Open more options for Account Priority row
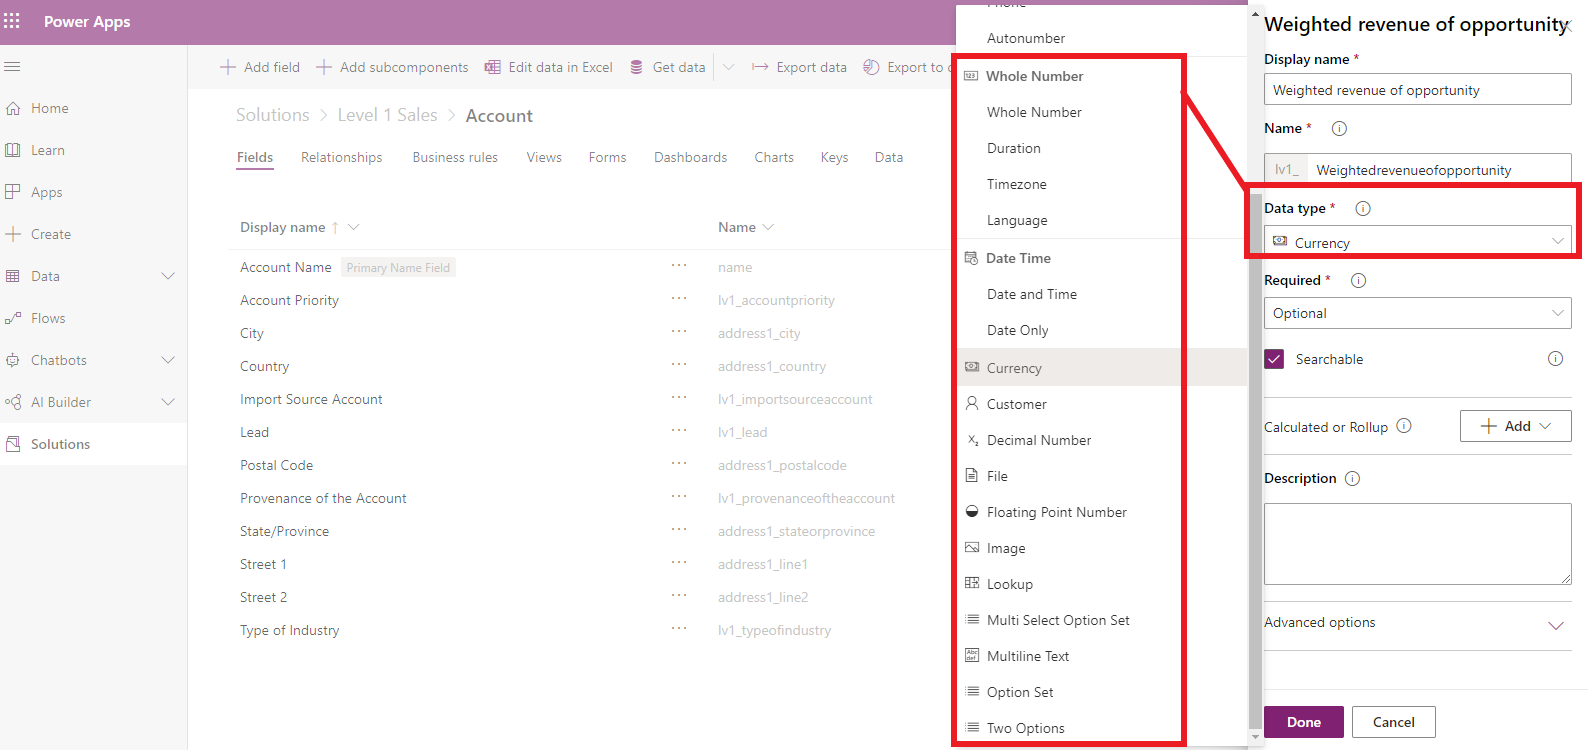This screenshot has width=1588, height=750. [679, 298]
